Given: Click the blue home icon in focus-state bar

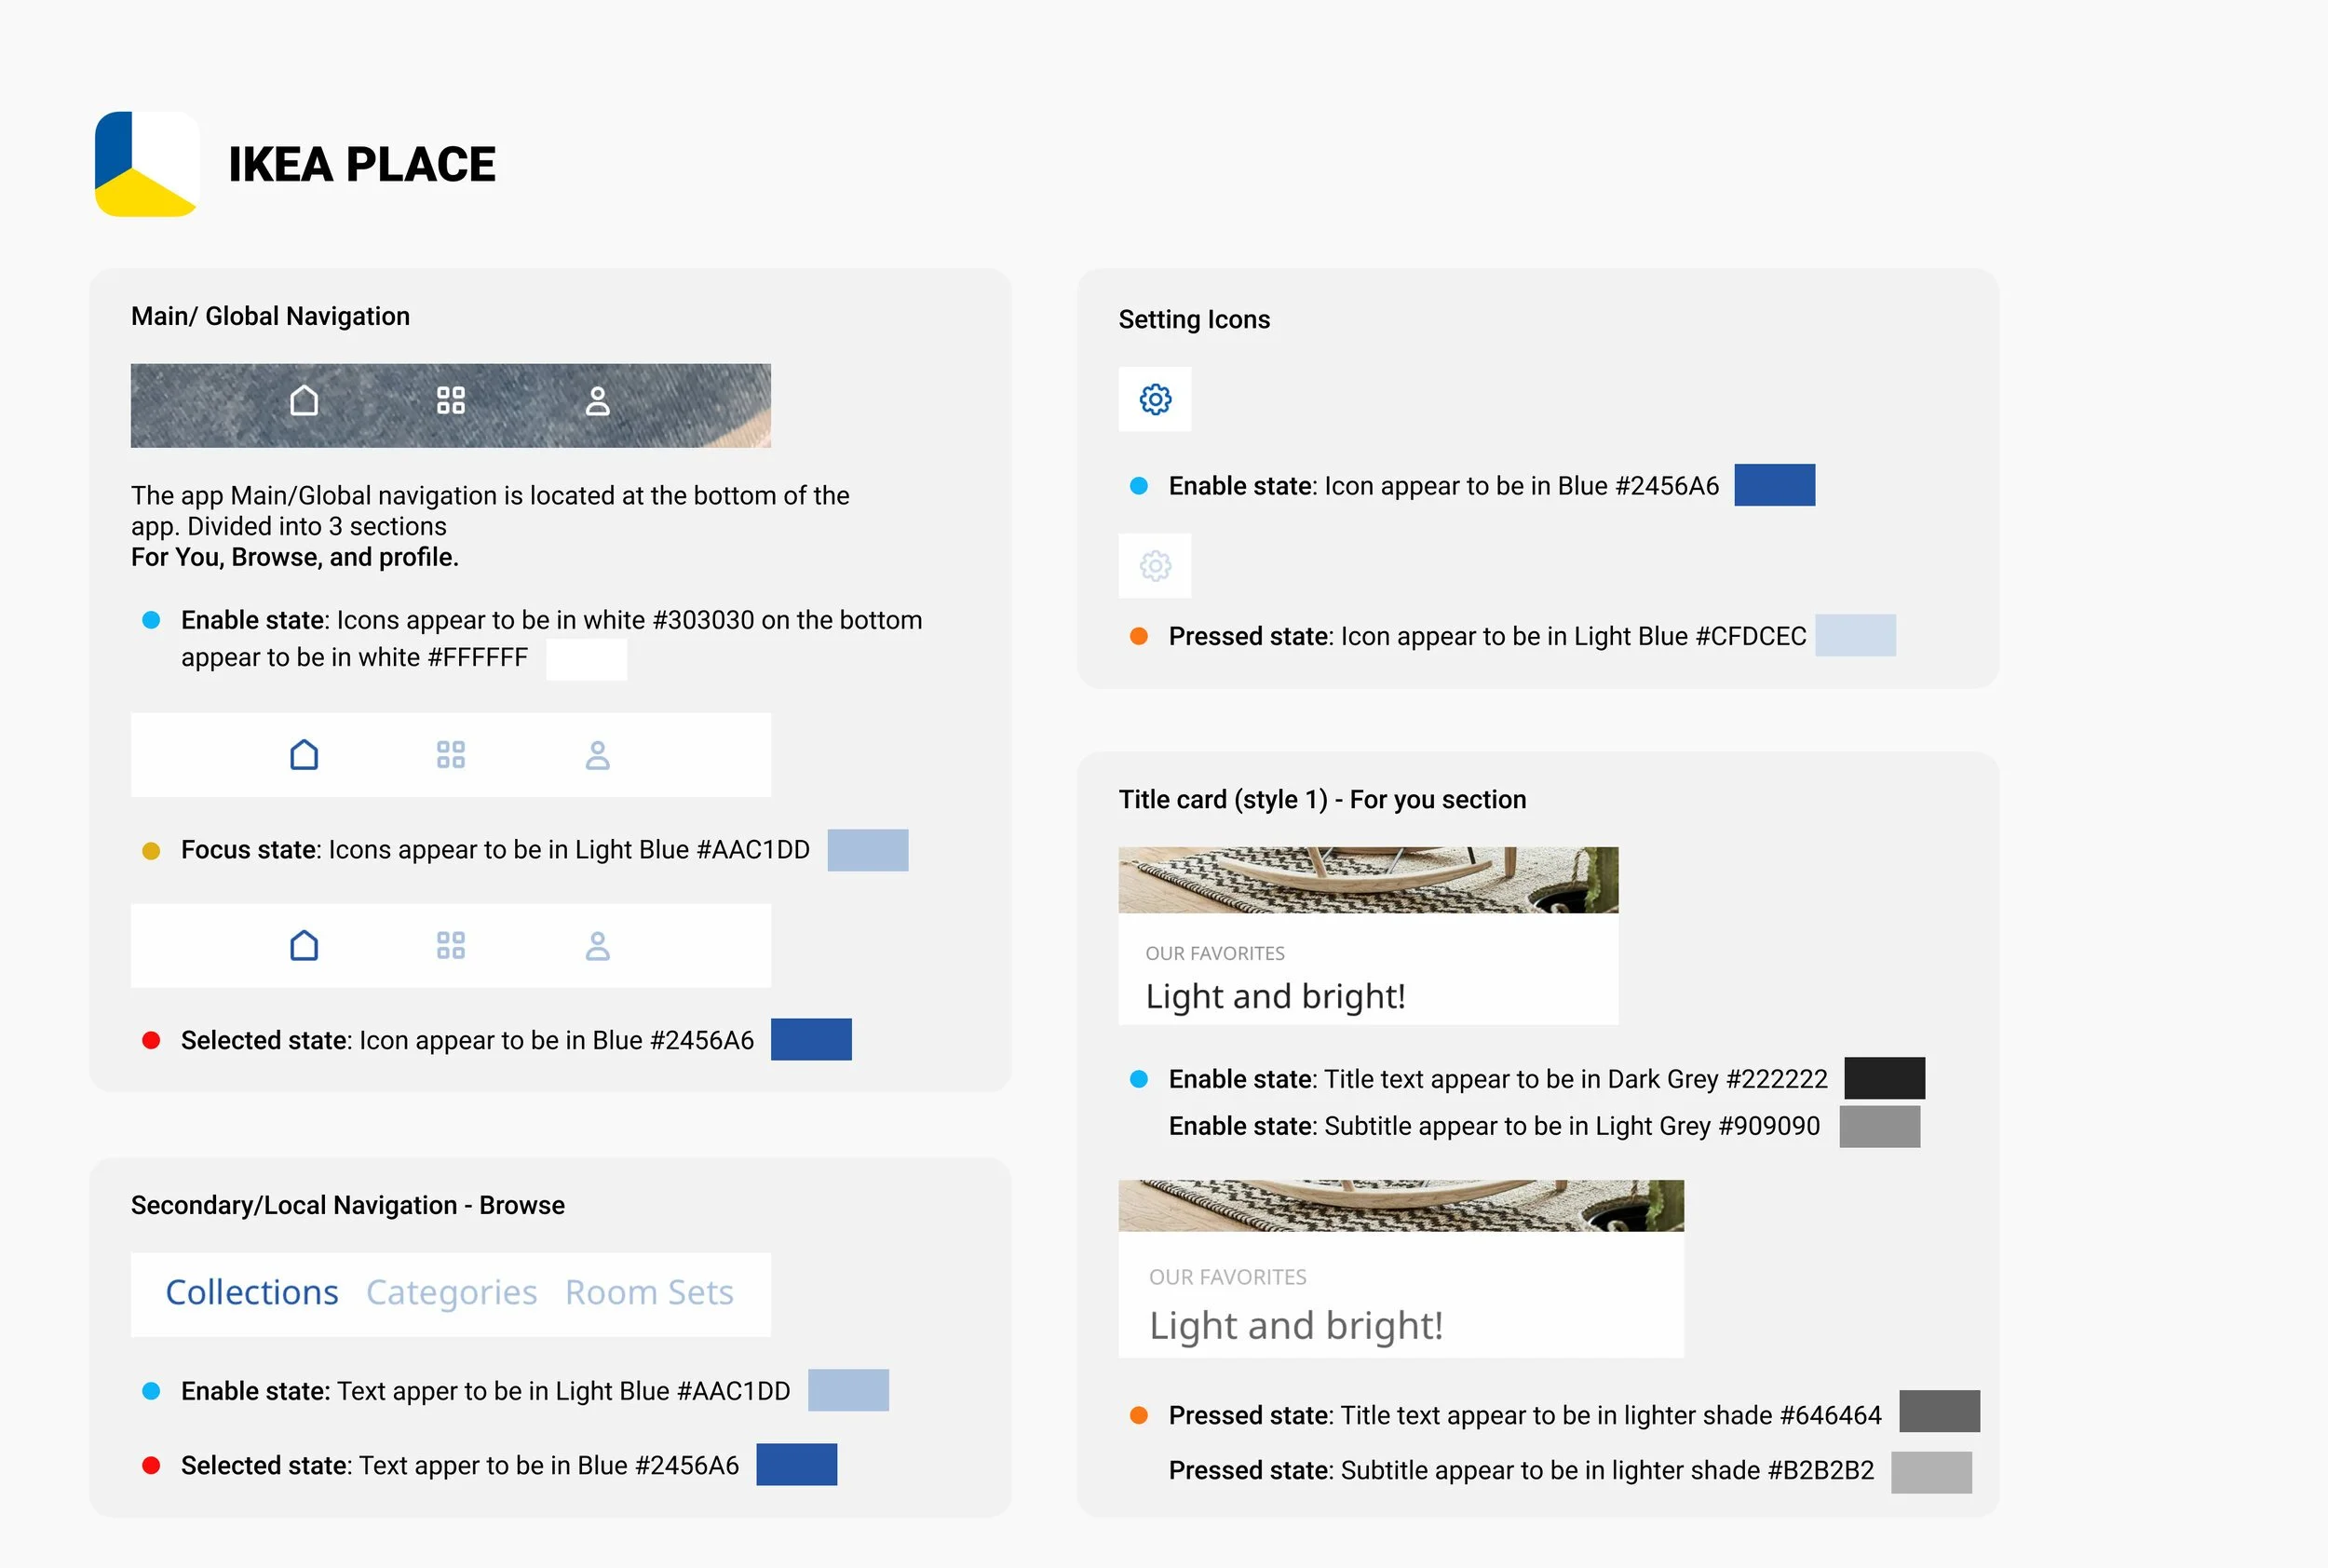Looking at the screenshot, I should [304, 755].
